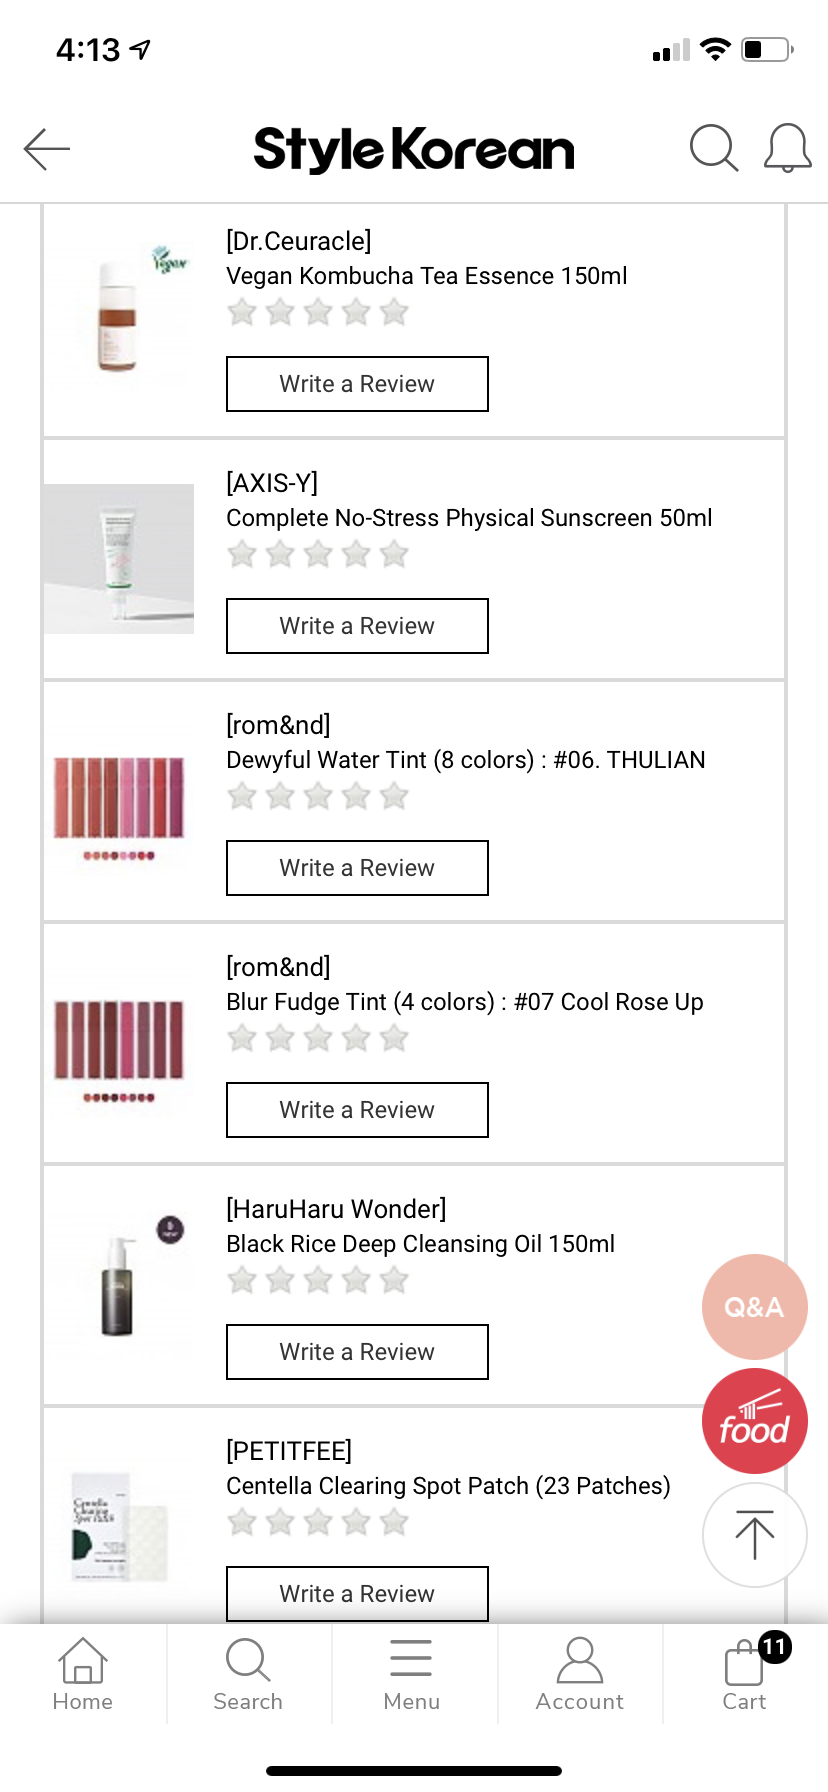Open the red food floating button
This screenshot has width=828, height=1792.
pos(754,1421)
